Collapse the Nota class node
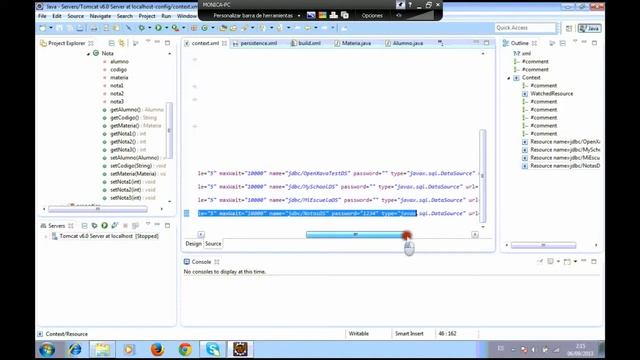The image size is (640, 360). point(88,53)
